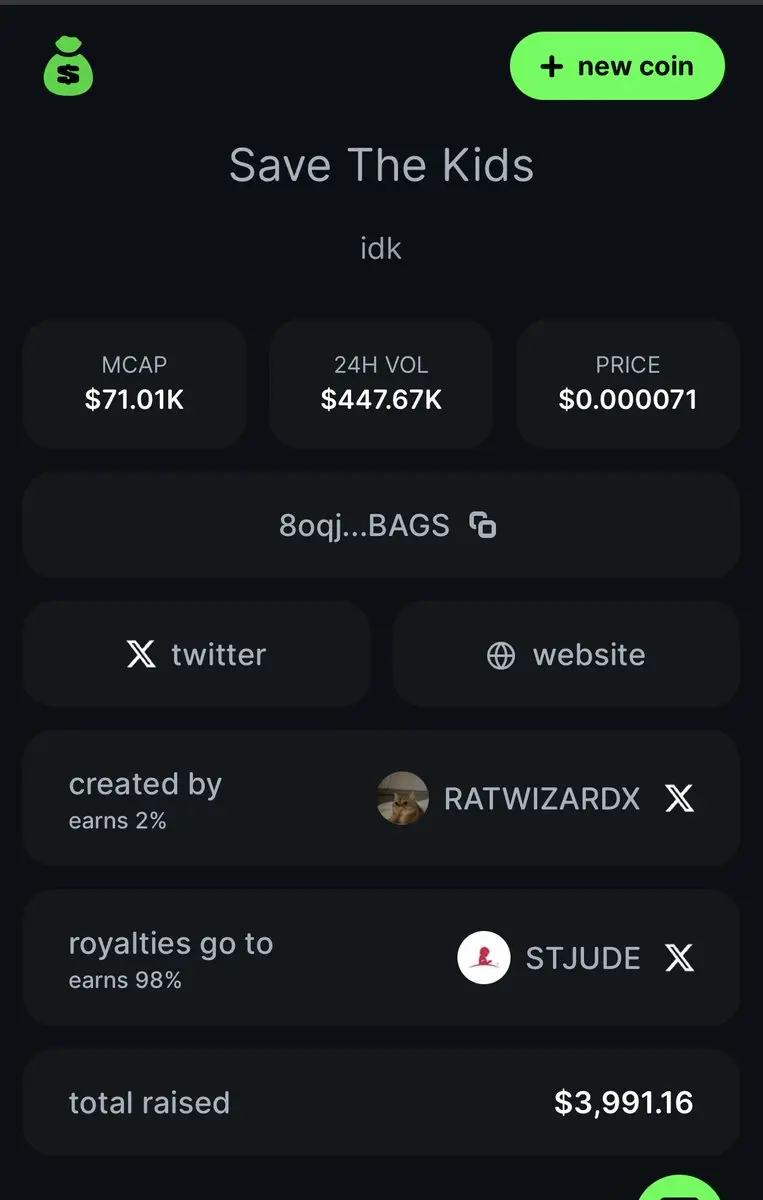
Task: Open STJUDE's X profile icon
Action: 679,958
